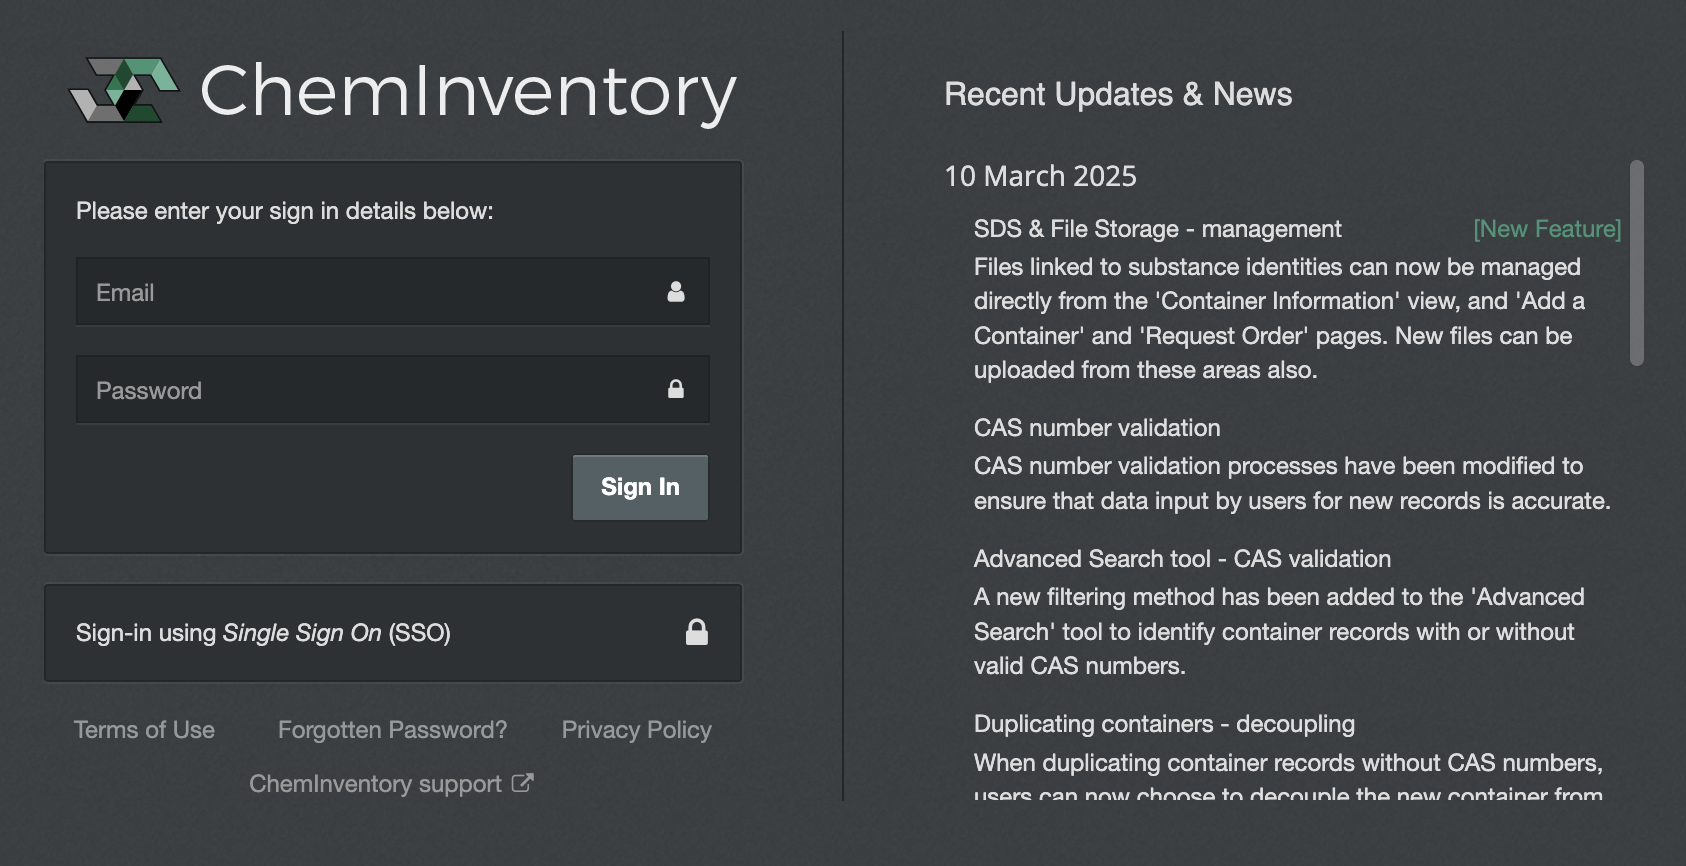Viewport: 1686px width, 866px height.
Task: Click the external link icon beside ChemInventory support
Action: [522, 783]
